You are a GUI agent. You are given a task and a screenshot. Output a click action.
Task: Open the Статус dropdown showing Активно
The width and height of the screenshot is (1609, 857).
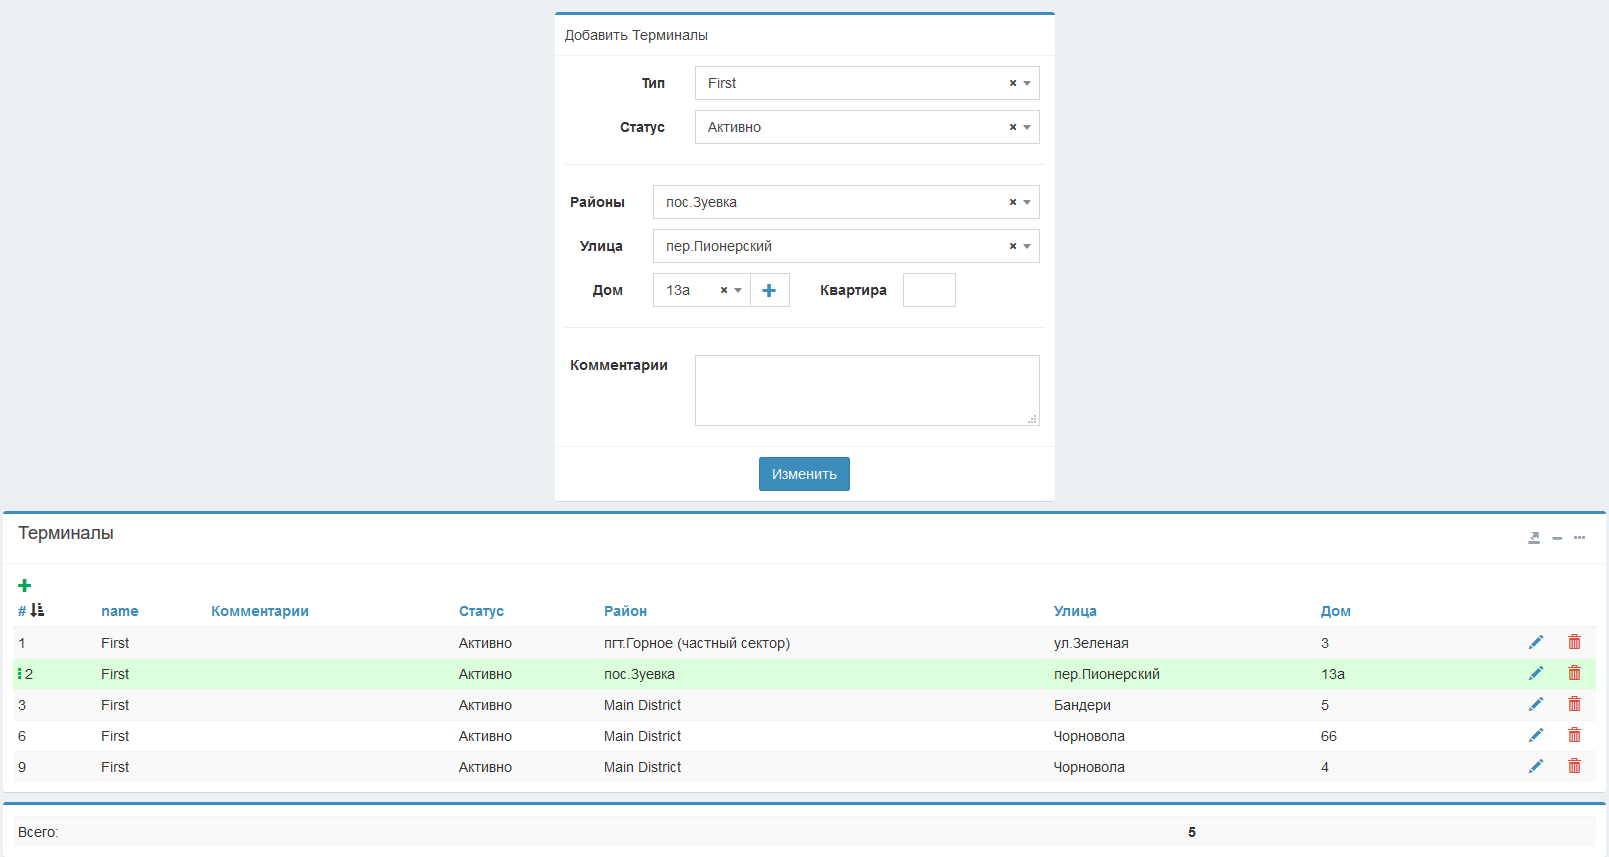[1027, 127]
